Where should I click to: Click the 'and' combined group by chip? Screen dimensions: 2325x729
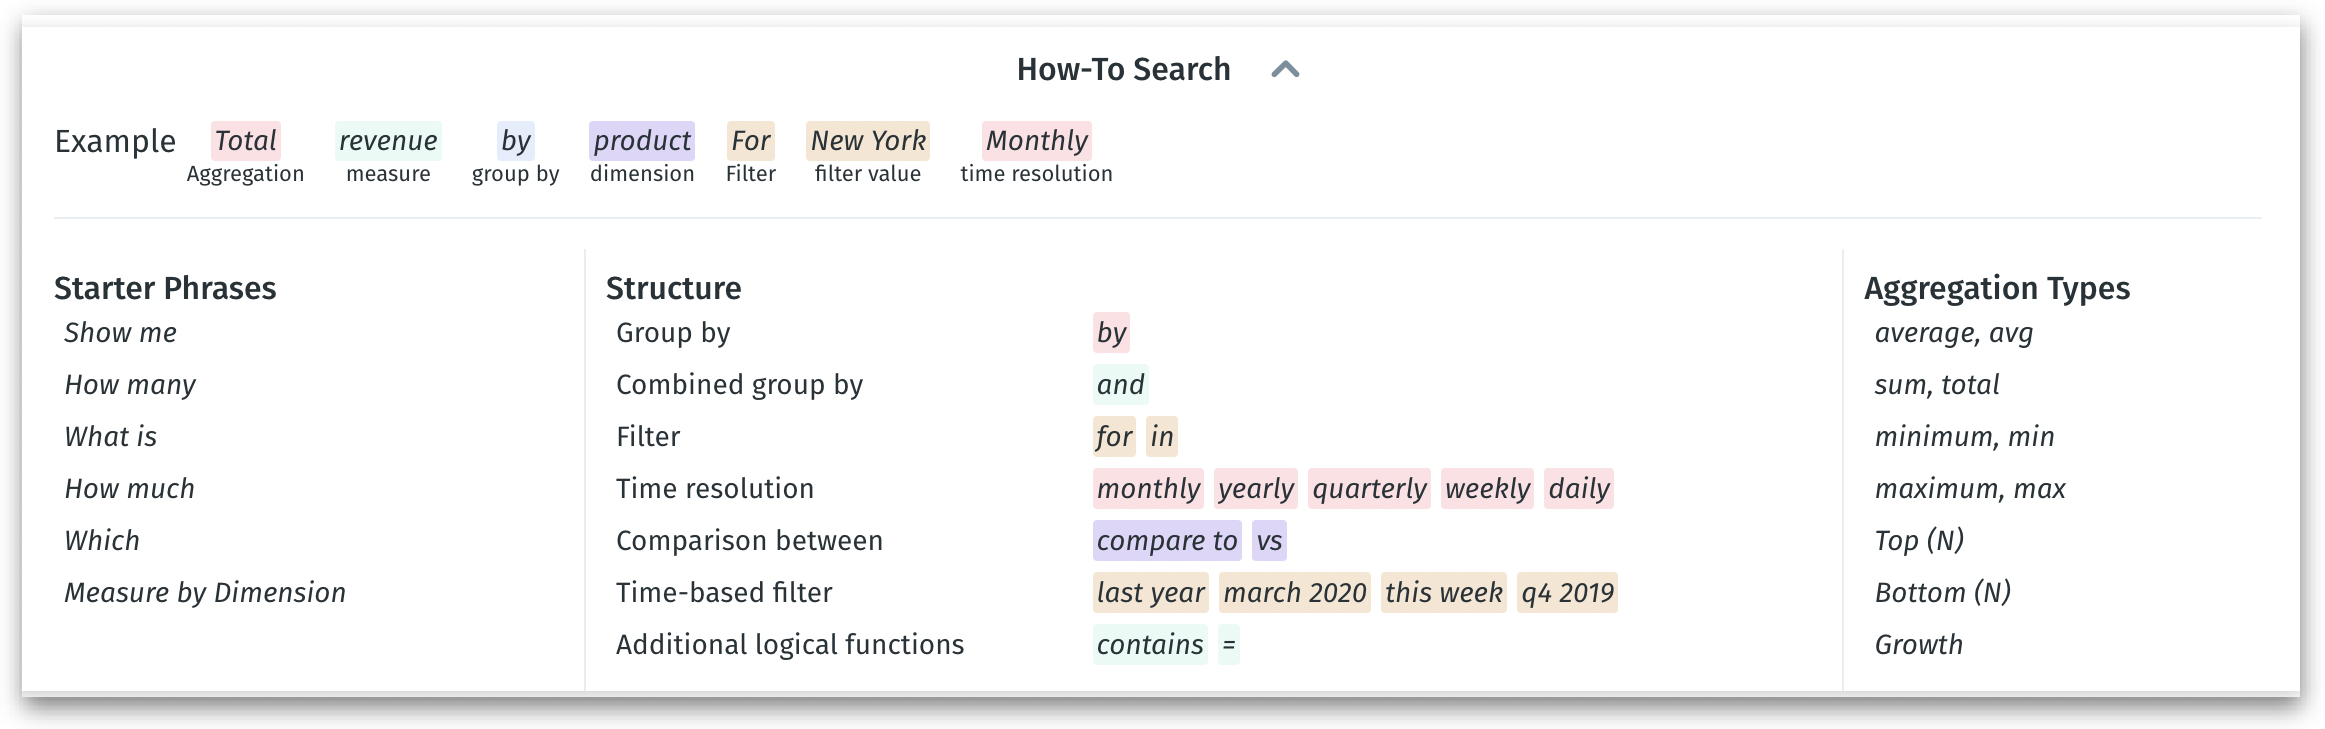1120,385
